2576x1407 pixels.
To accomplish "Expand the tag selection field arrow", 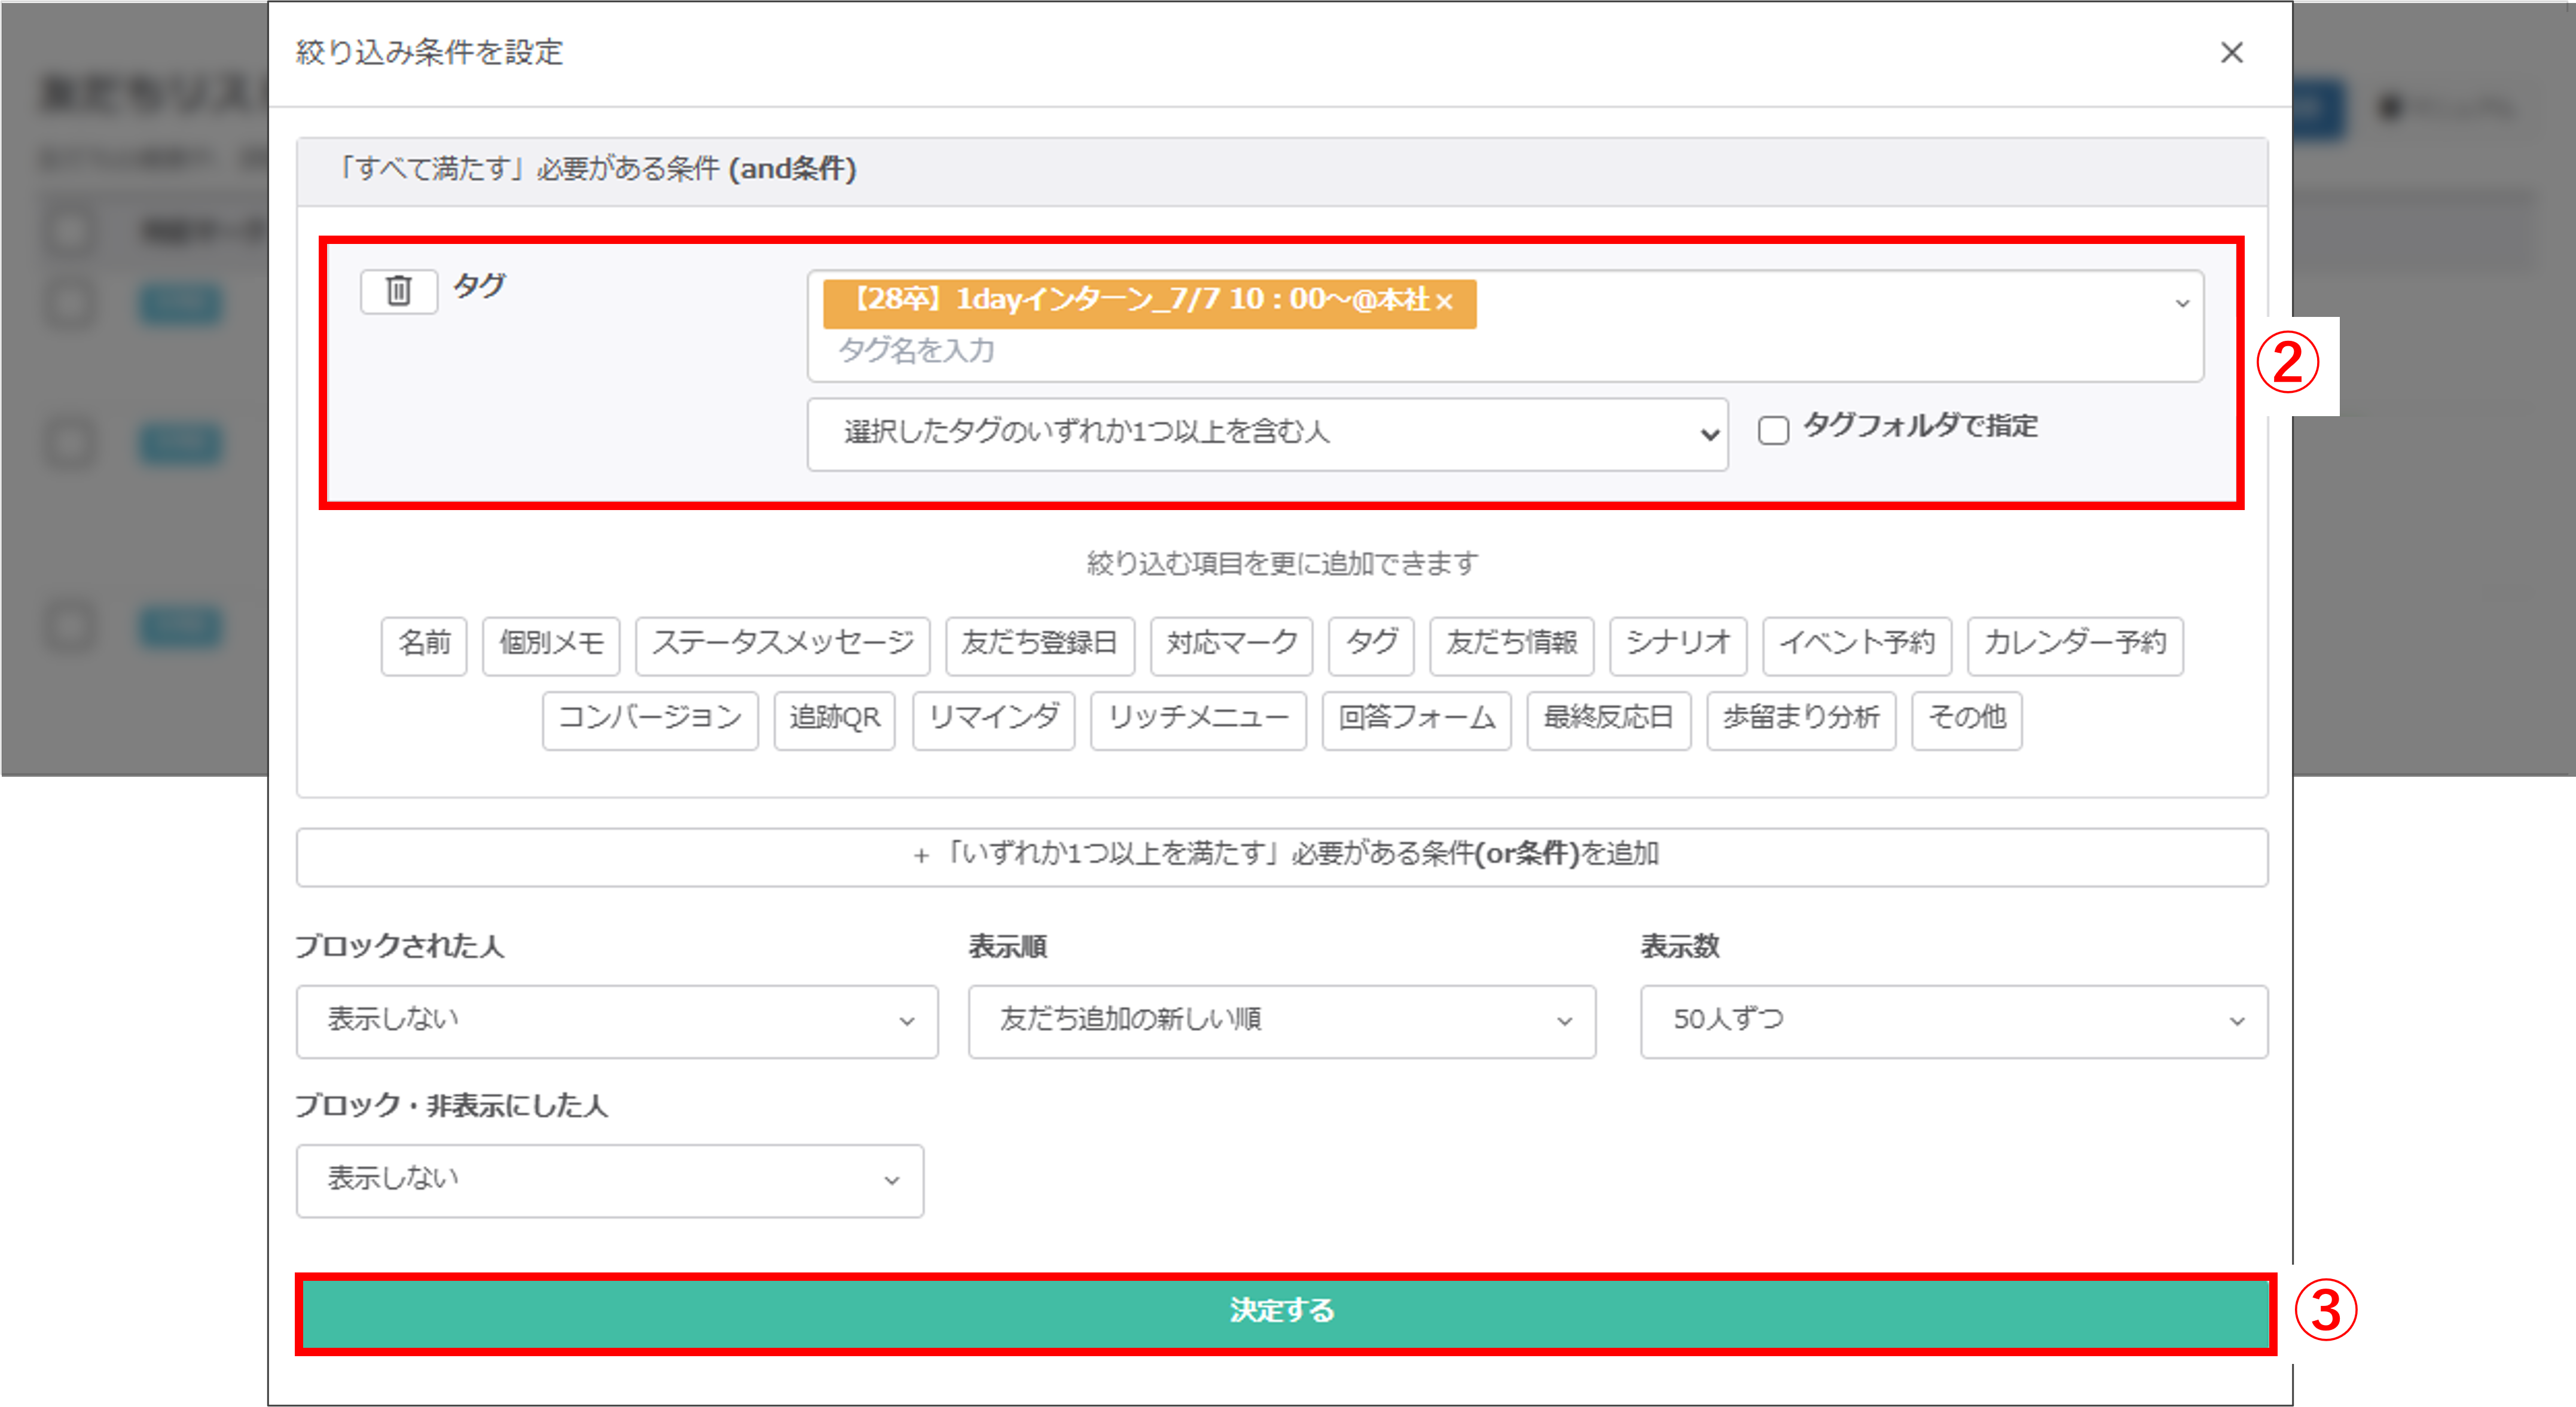I will coord(2182,303).
